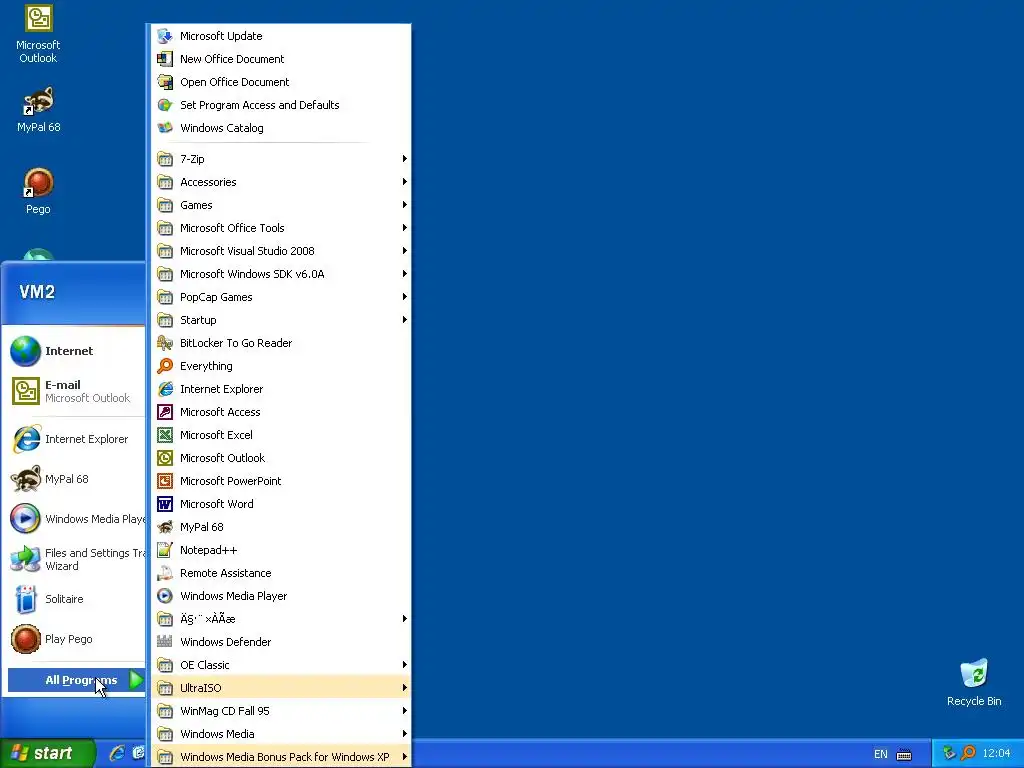1024x768 pixels.
Task: Open the WinMag CD Fall 95 submenu
Action: point(281,711)
